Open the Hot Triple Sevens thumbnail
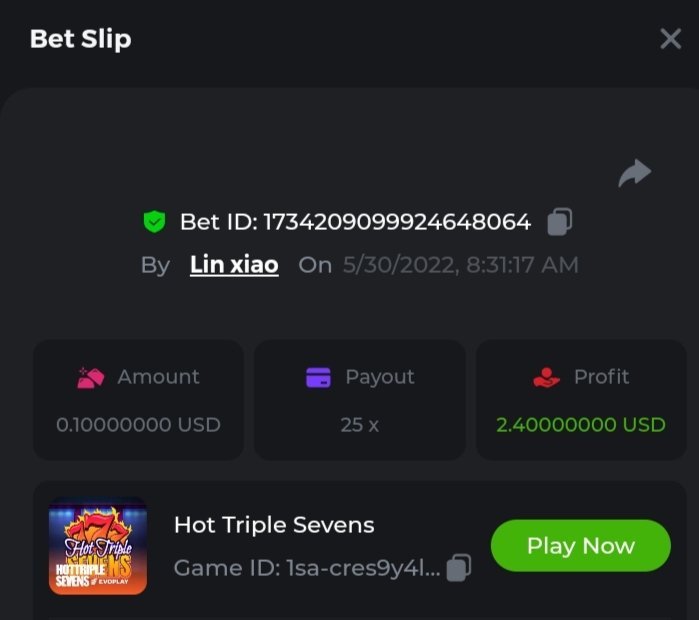 pyautogui.click(x=98, y=546)
